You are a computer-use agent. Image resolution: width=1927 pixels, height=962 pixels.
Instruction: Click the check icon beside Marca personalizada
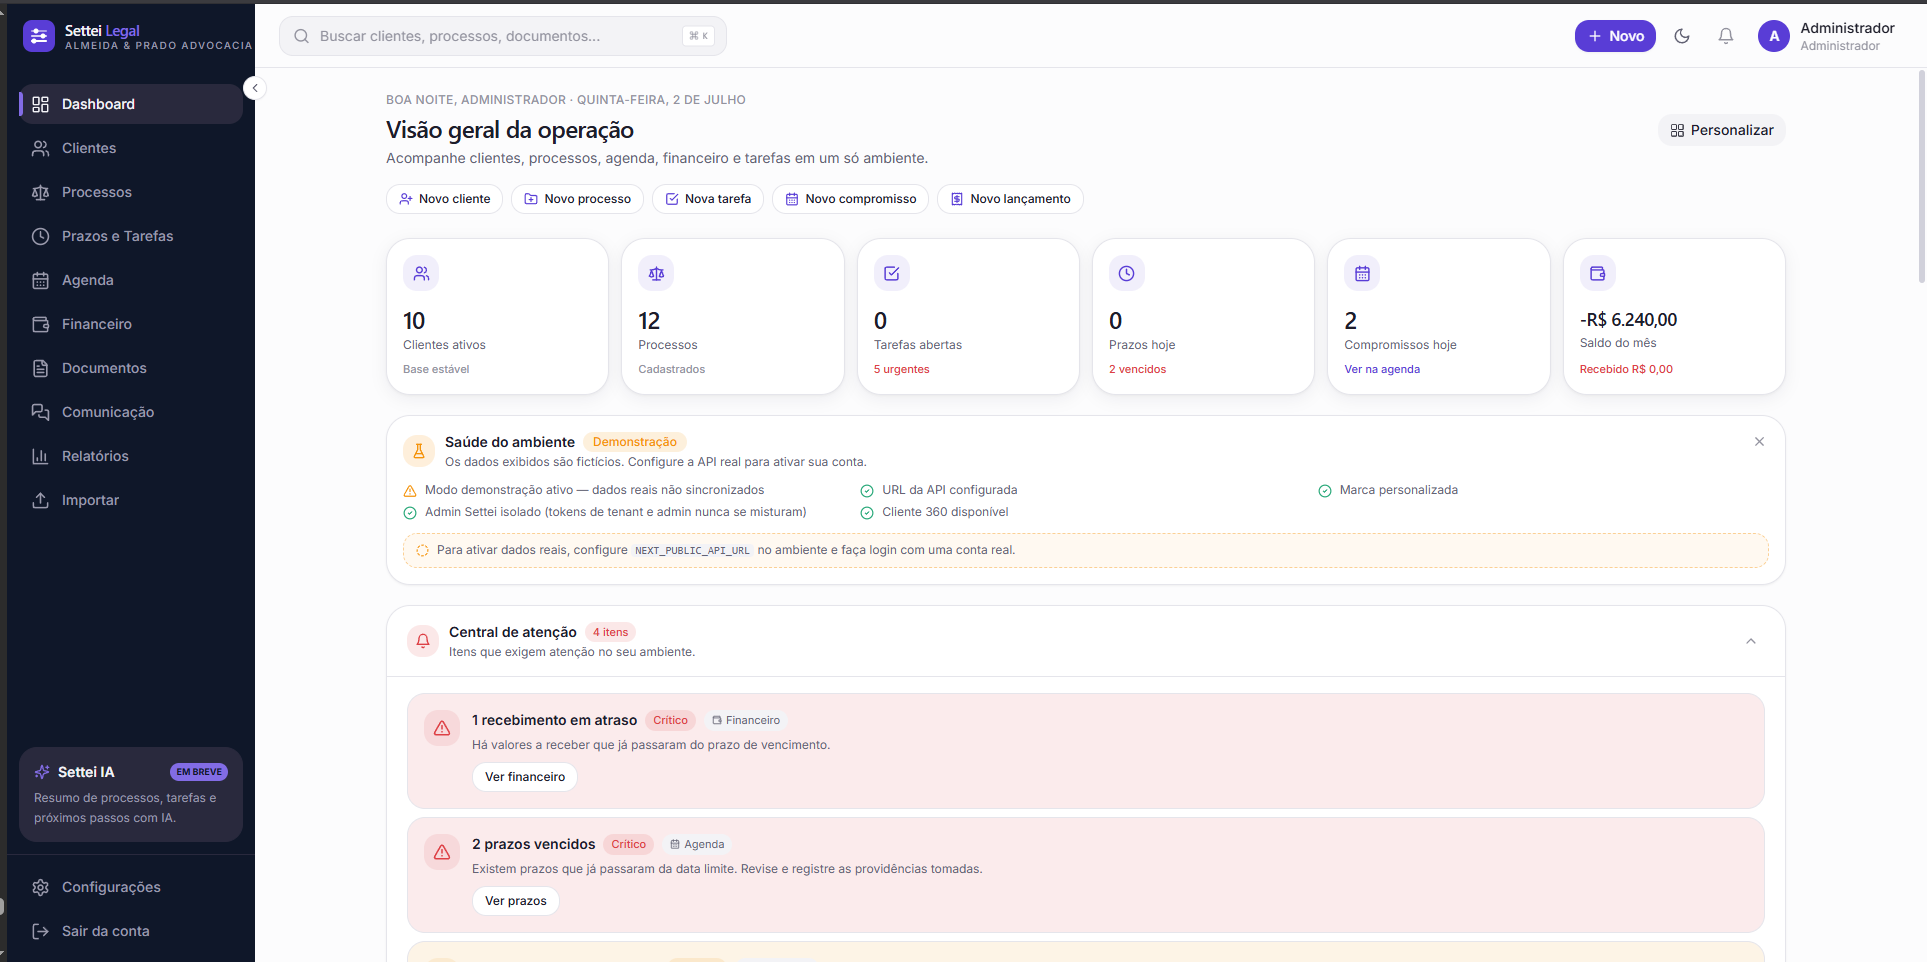click(x=1325, y=491)
